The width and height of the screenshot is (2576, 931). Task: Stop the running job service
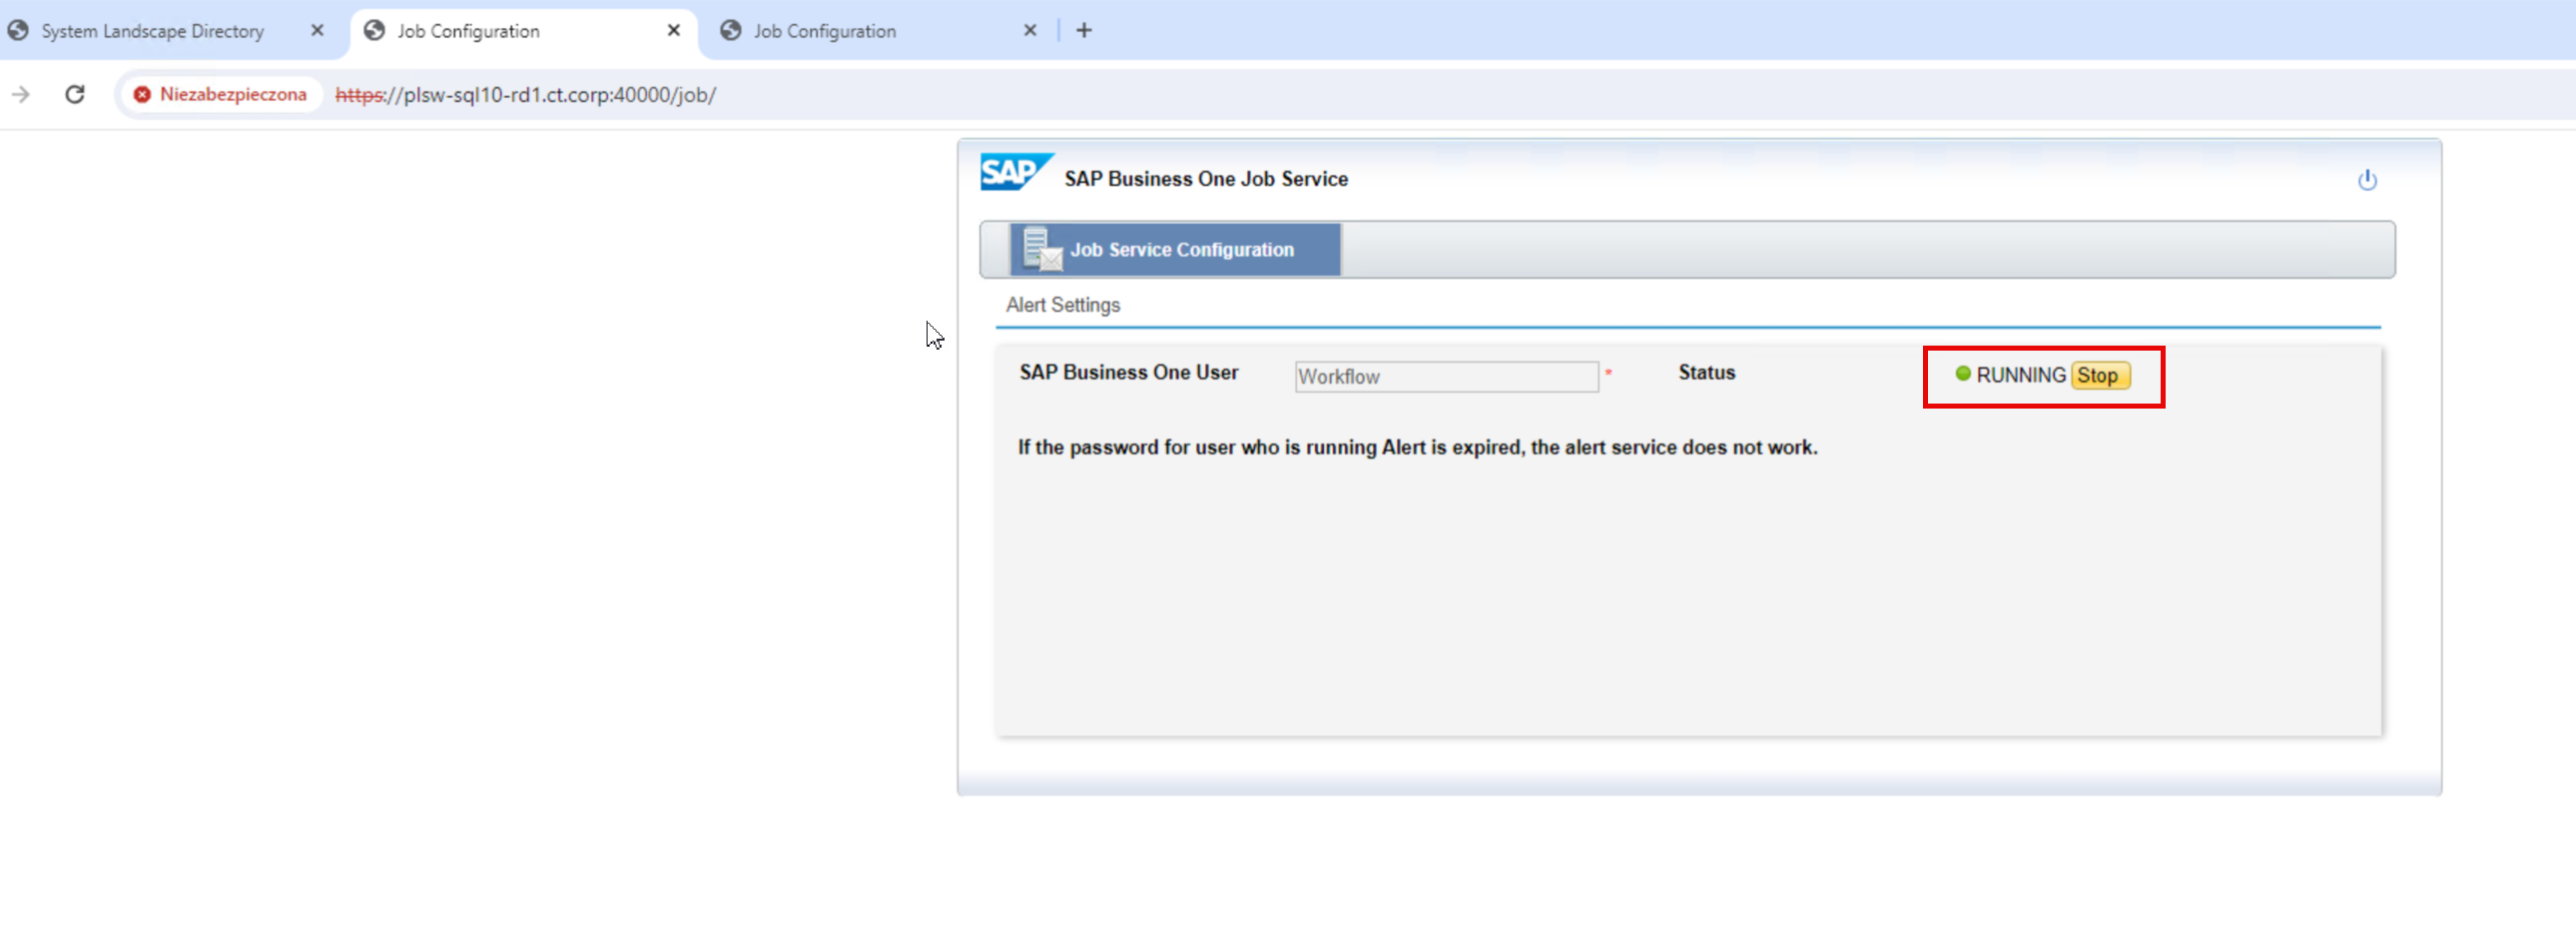[x=2098, y=375]
